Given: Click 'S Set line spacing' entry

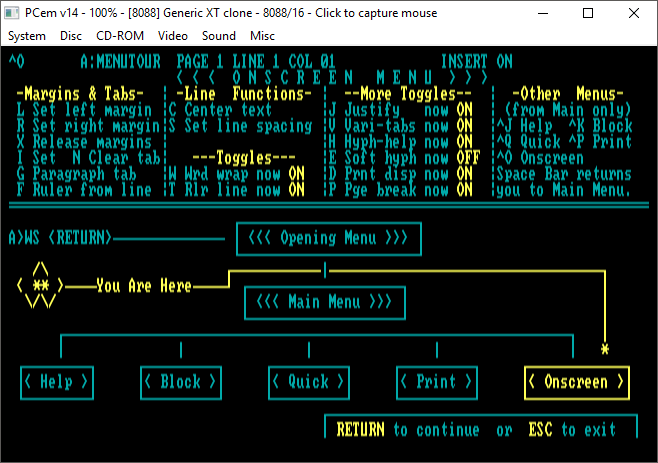Looking at the screenshot, I should point(240,126).
